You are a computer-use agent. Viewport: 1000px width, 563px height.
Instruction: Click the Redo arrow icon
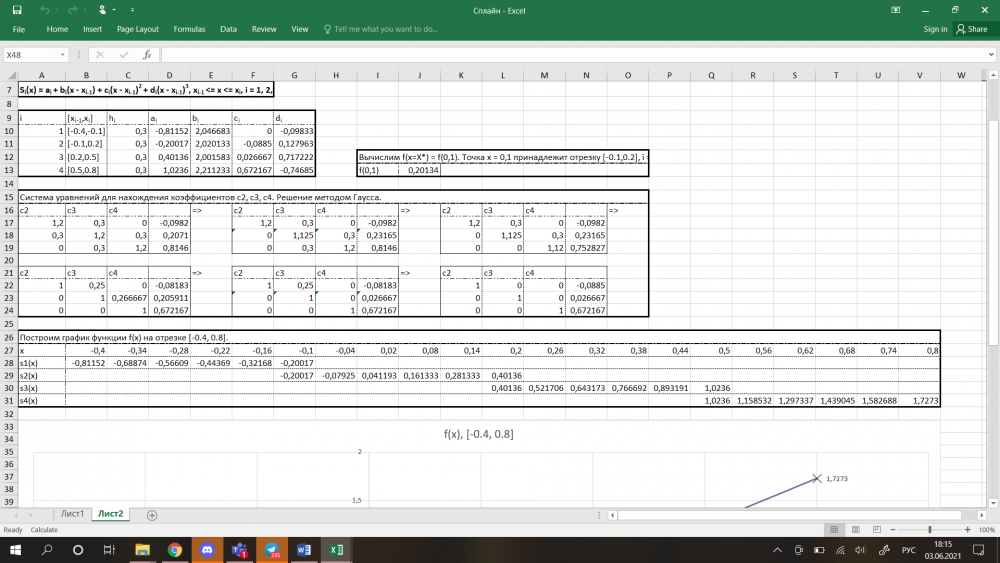tap(72, 10)
